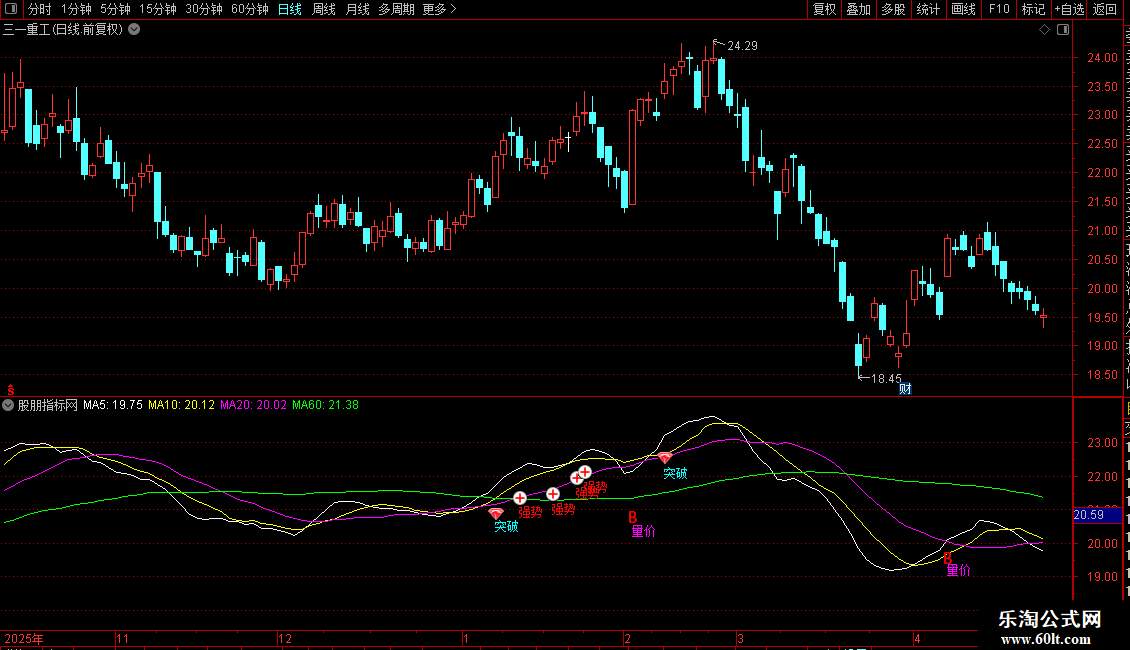The width and height of the screenshot is (1130, 650).
Task: Select the 60分钟 period
Action: coord(250,9)
